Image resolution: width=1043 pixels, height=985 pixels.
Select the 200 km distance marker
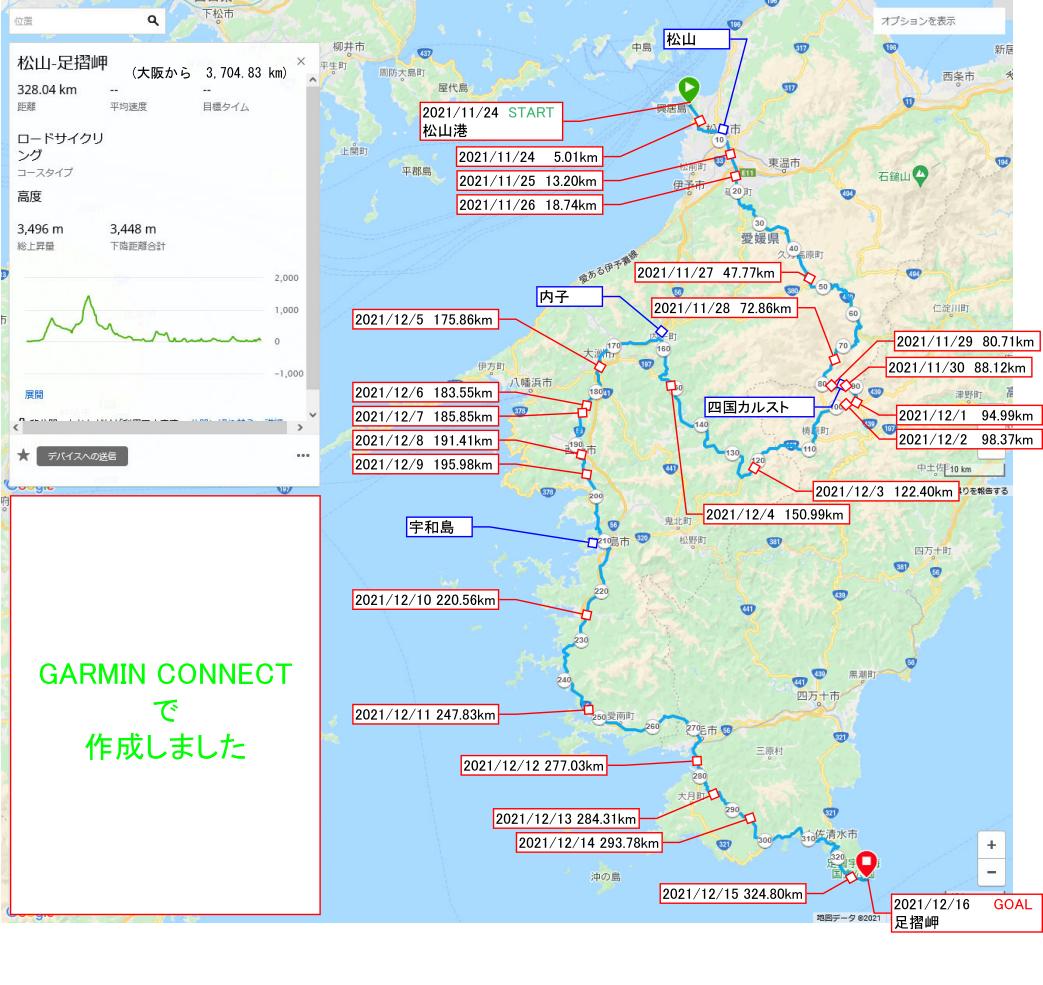point(595,496)
